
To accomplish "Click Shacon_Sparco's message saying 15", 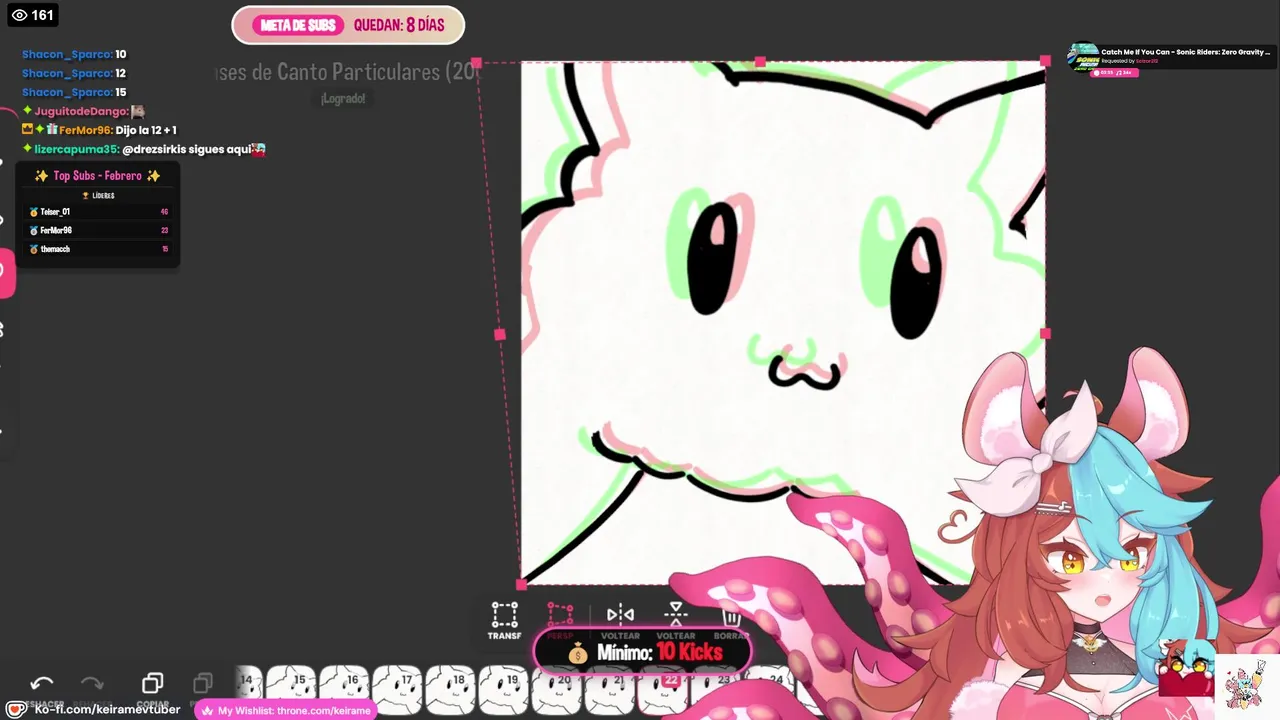I will 74,92.
